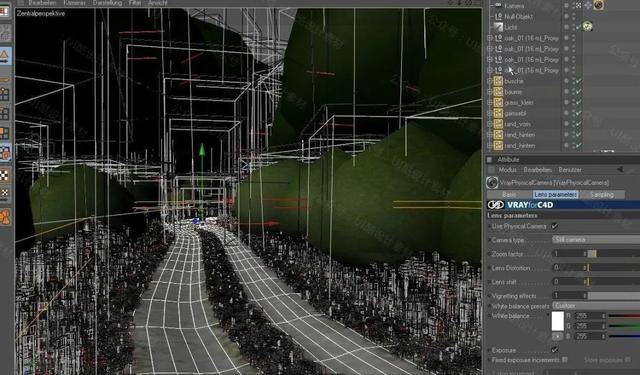Select the small checkerboard texture axis tool

[x=4, y=193]
